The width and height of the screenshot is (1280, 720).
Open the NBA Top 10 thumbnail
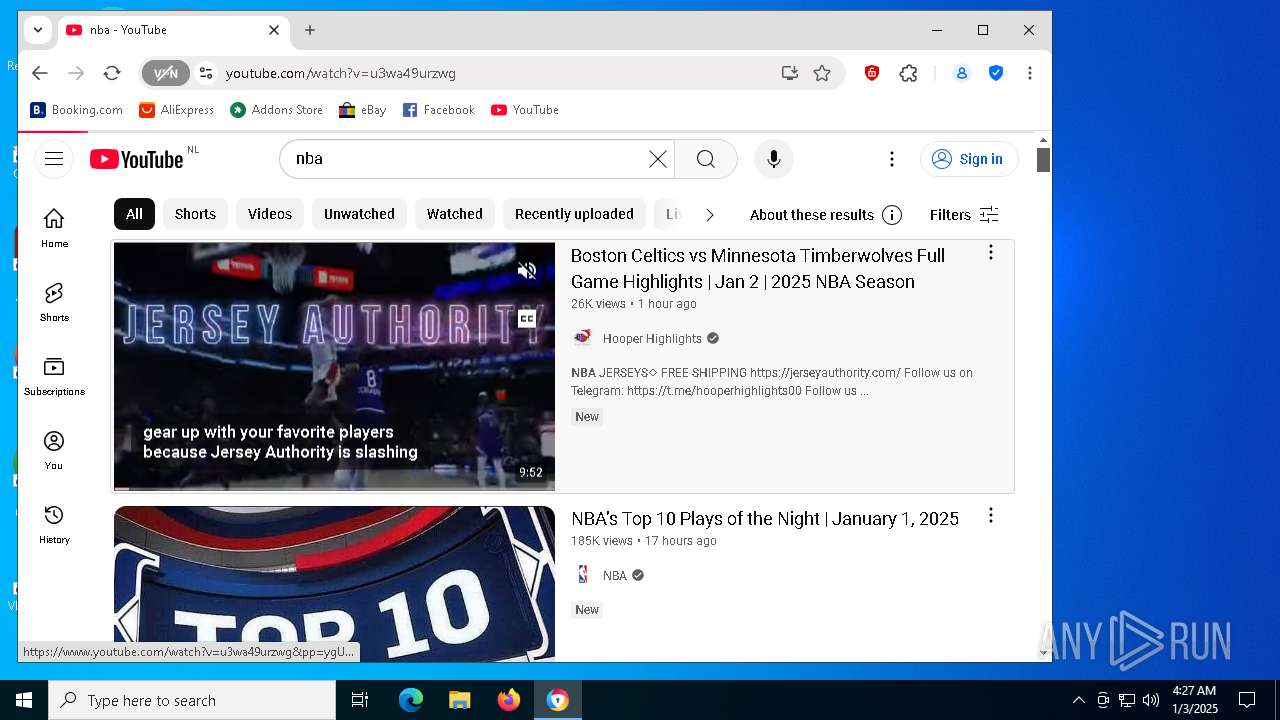(334, 583)
